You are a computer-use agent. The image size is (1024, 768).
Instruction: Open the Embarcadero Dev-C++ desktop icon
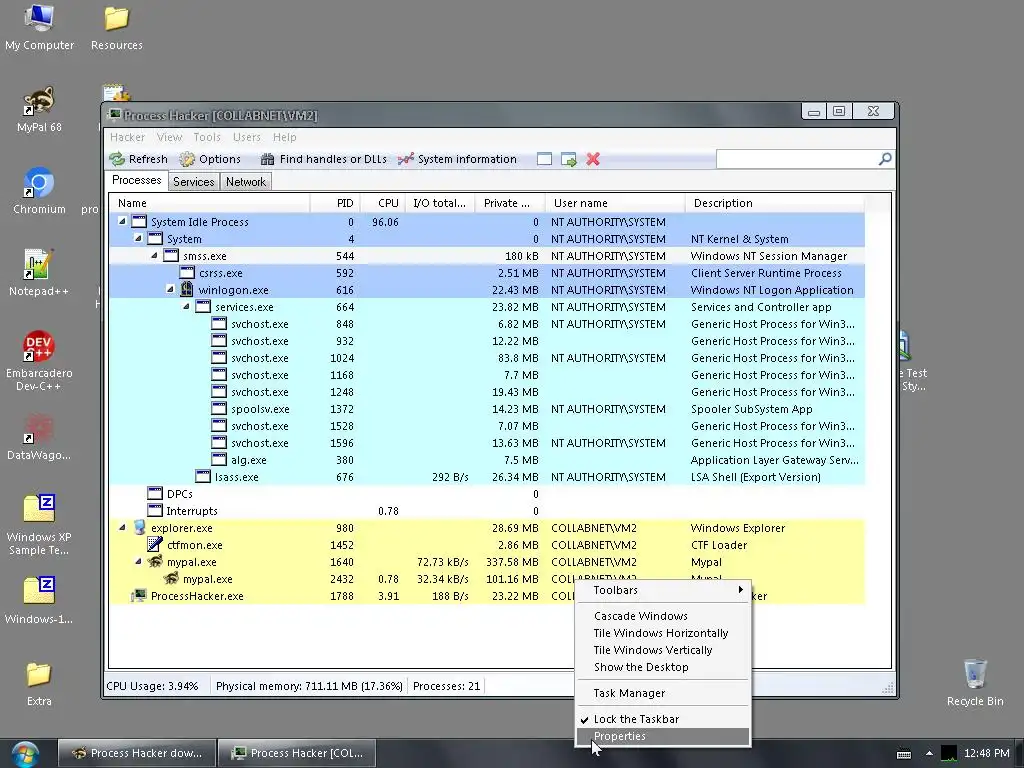pyautogui.click(x=39, y=360)
